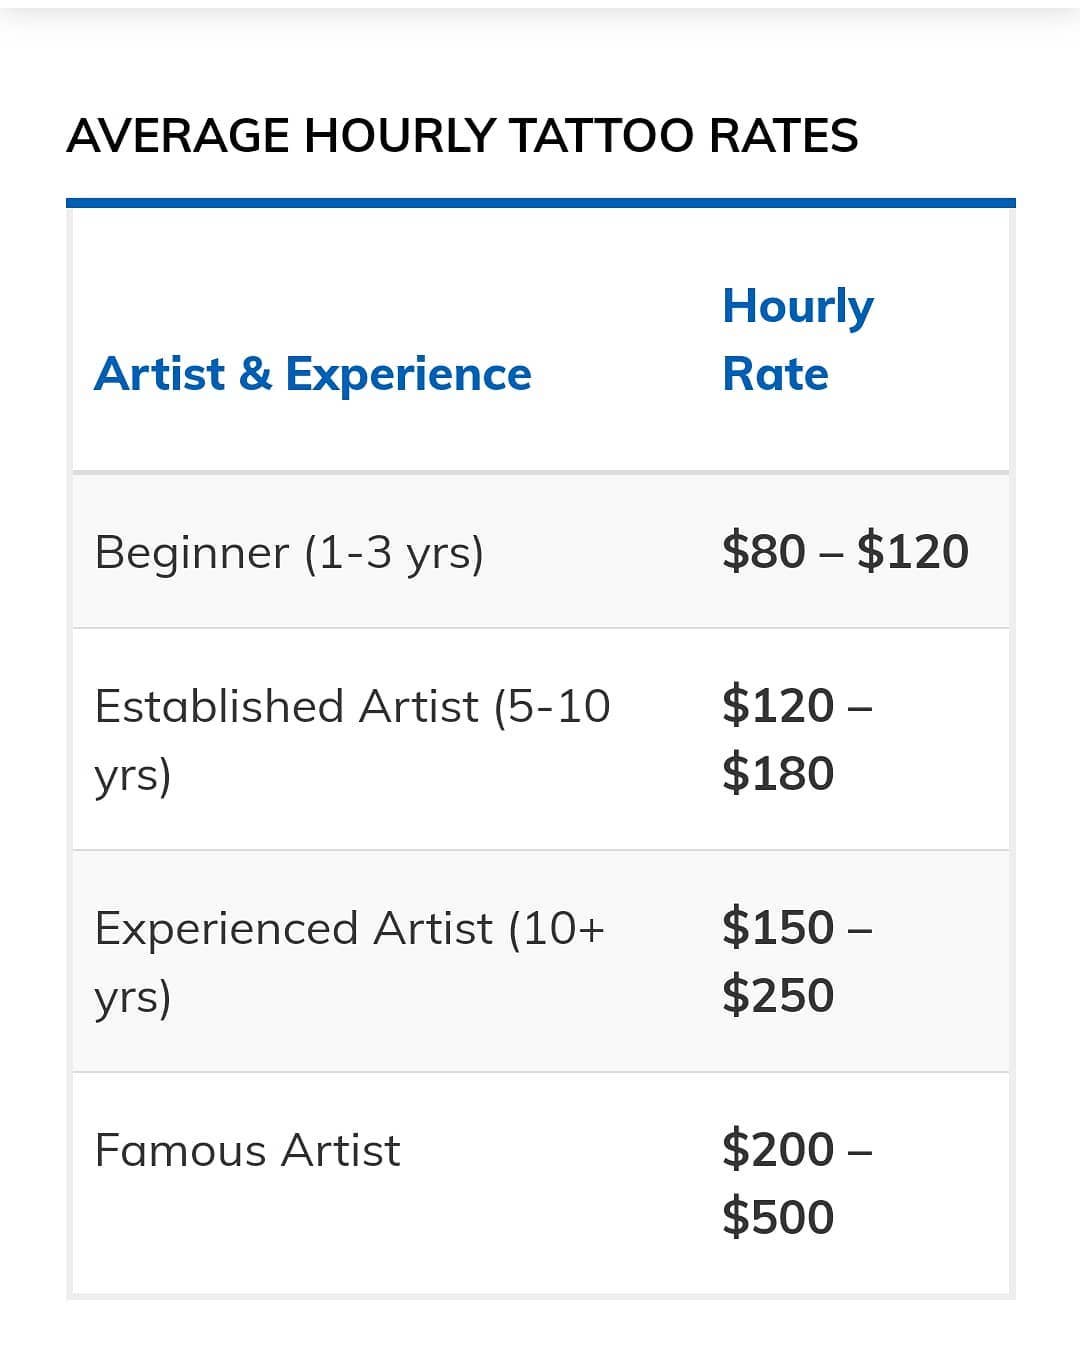The width and height of the screenshot is (1080, 1350).
Task: Select the $80 beginner starting rate
Action: 763,552
